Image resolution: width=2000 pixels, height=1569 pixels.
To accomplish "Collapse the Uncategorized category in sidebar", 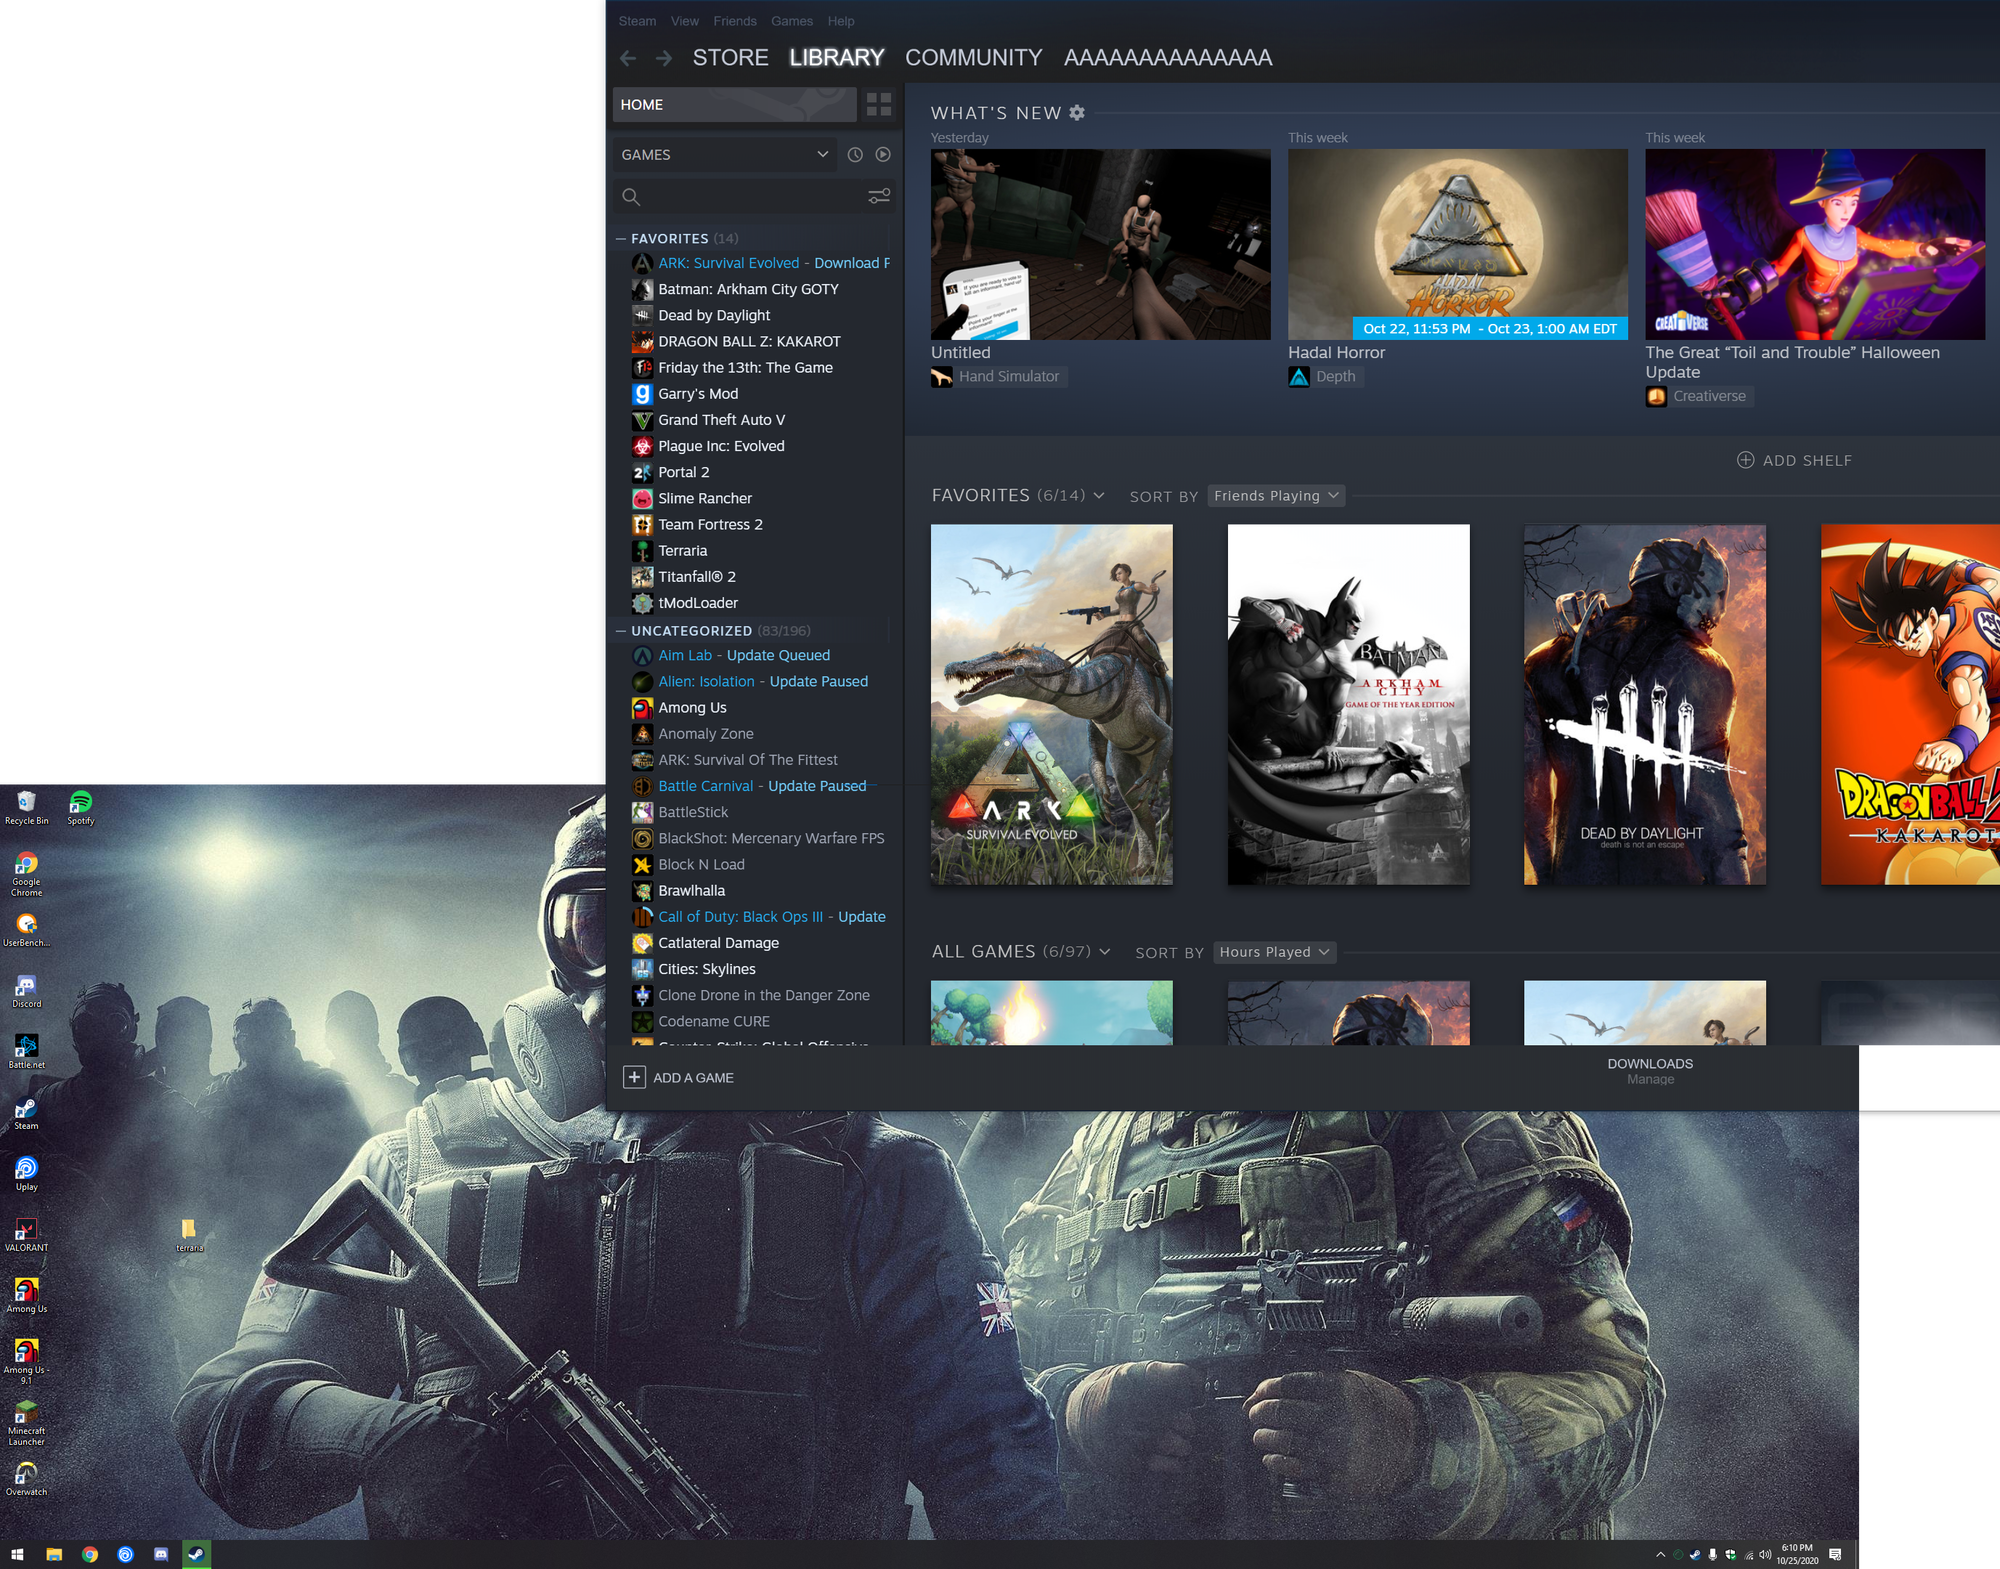I will (621, 630).
